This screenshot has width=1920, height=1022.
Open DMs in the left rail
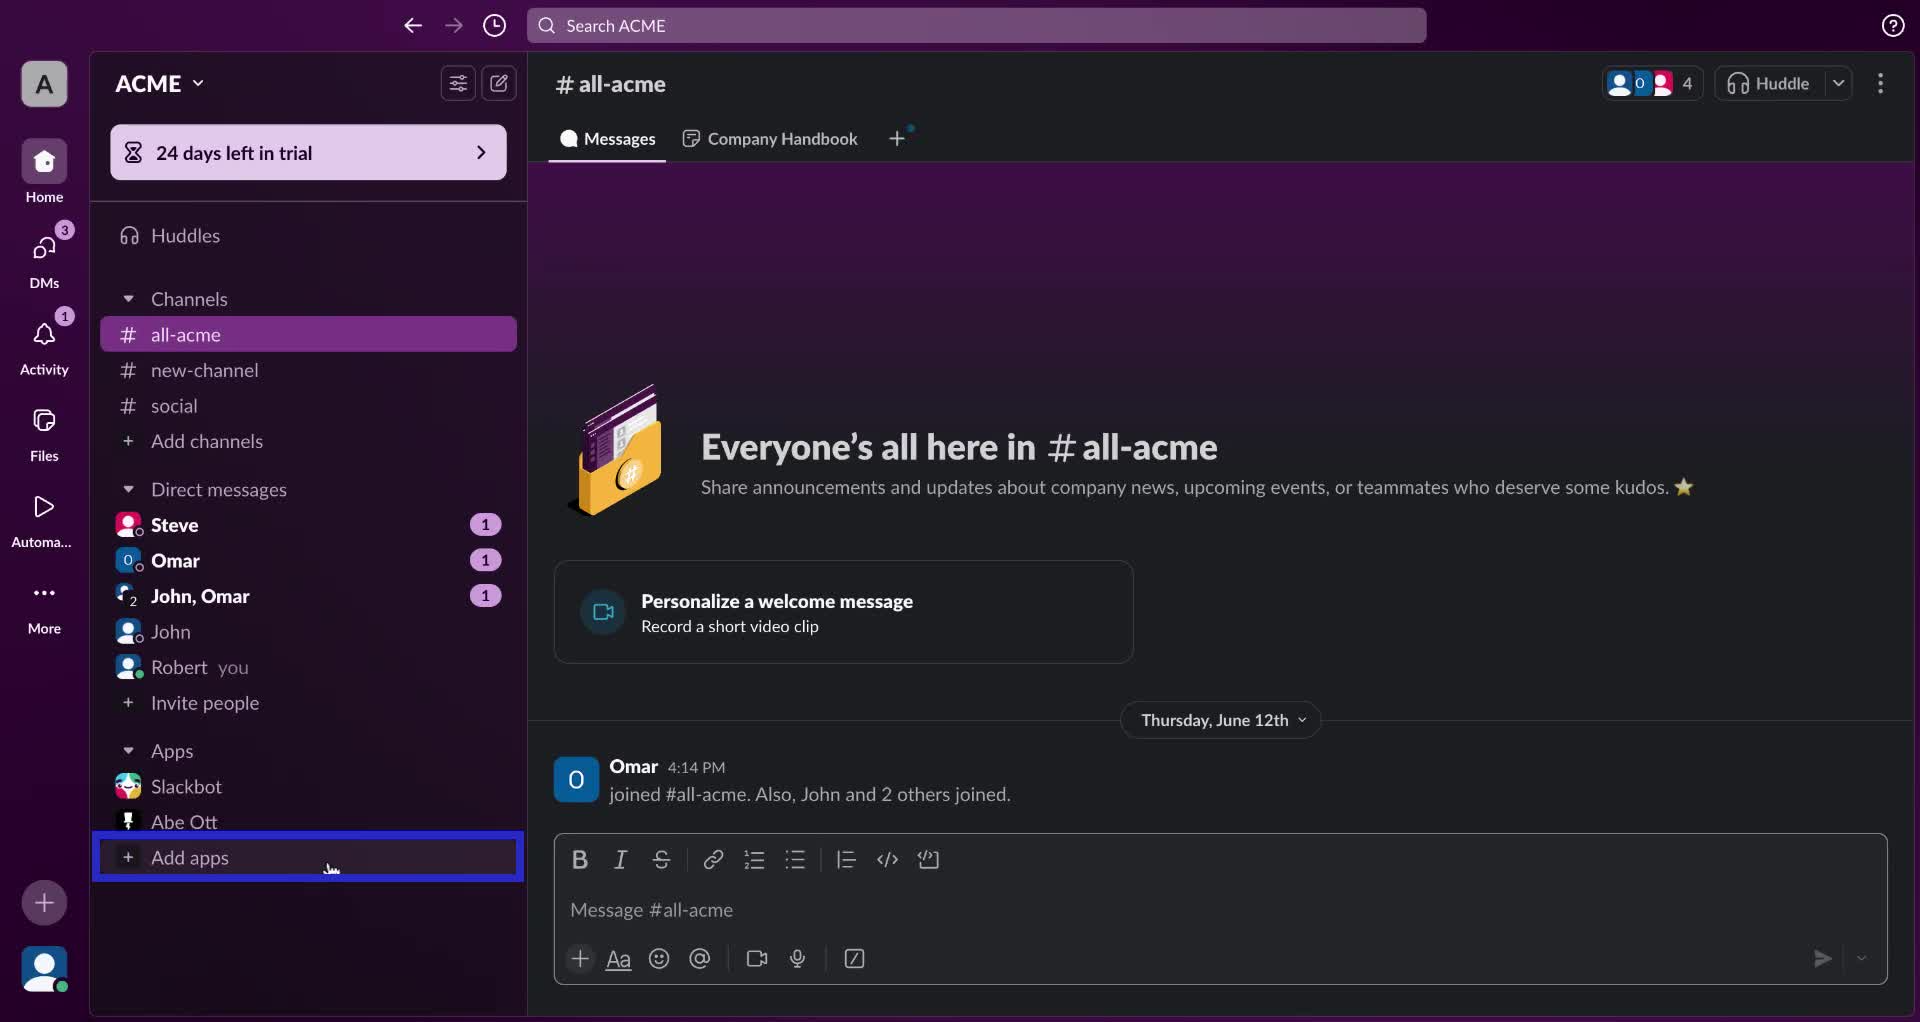pos(43,253)
